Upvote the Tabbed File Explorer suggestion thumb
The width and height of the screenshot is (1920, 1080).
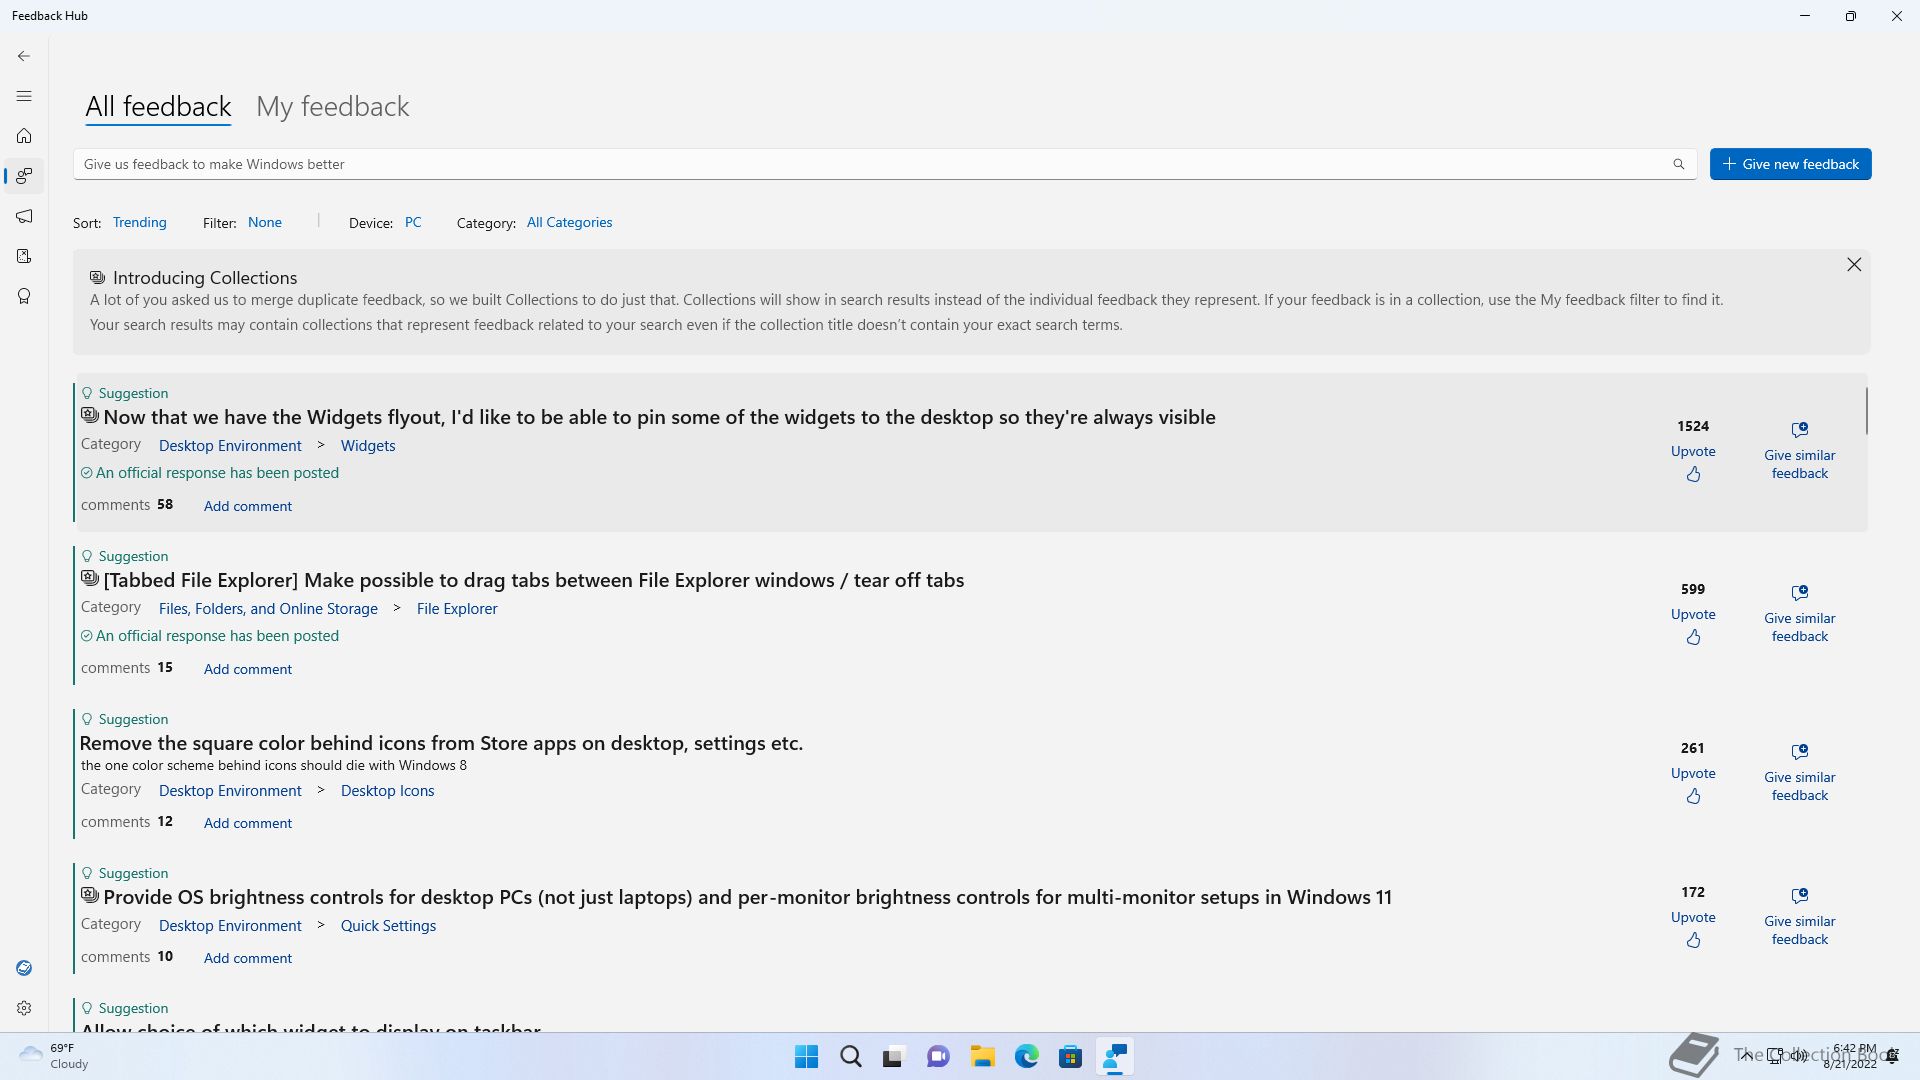pyautogui.click(x=1693, y=637)
